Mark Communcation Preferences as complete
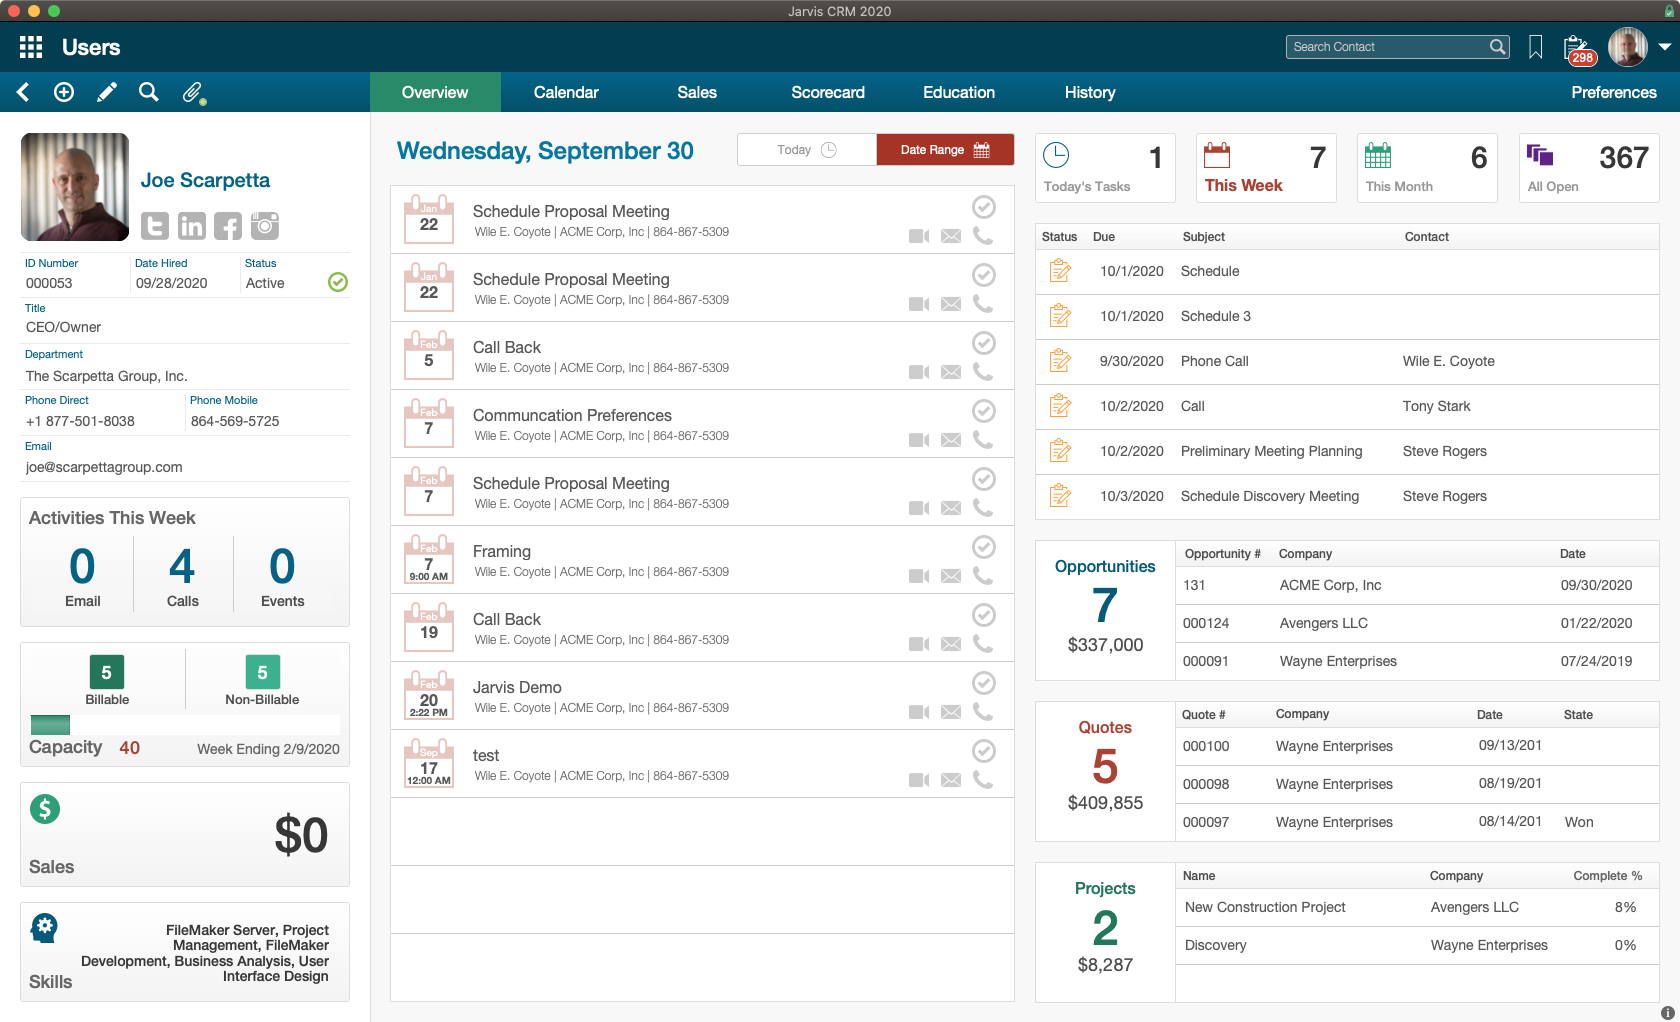The image size is (1680, 1022). tap(984, 411)
